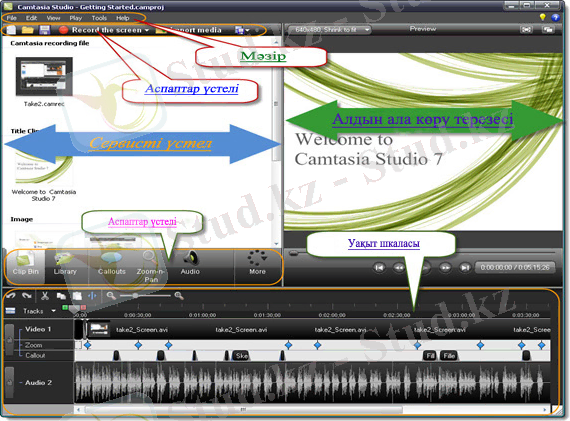Viewport: 570px width, 421px height.
Task: Toggle full screen preview icon
Action: 526,30
